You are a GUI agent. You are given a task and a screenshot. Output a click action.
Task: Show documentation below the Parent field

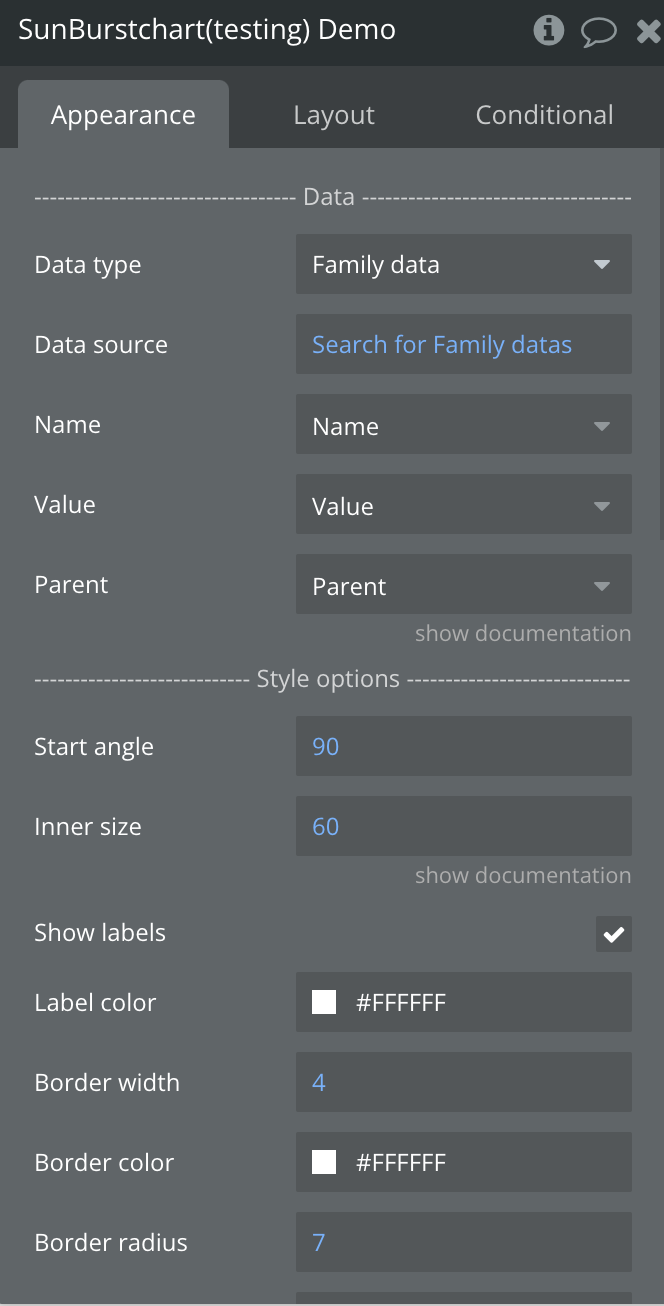point(523,633)
